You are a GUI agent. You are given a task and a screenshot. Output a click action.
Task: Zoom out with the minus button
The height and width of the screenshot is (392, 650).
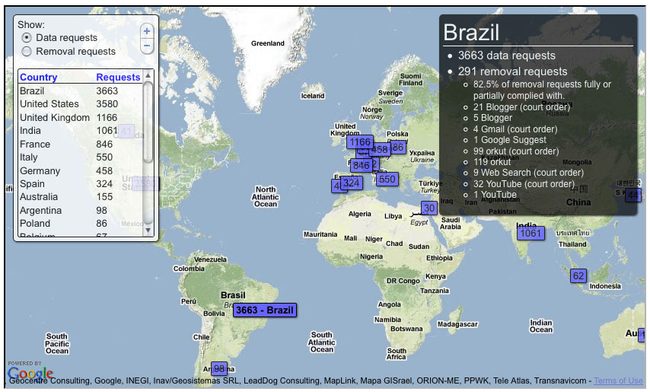pyautogui.click(x=147, y=45)
